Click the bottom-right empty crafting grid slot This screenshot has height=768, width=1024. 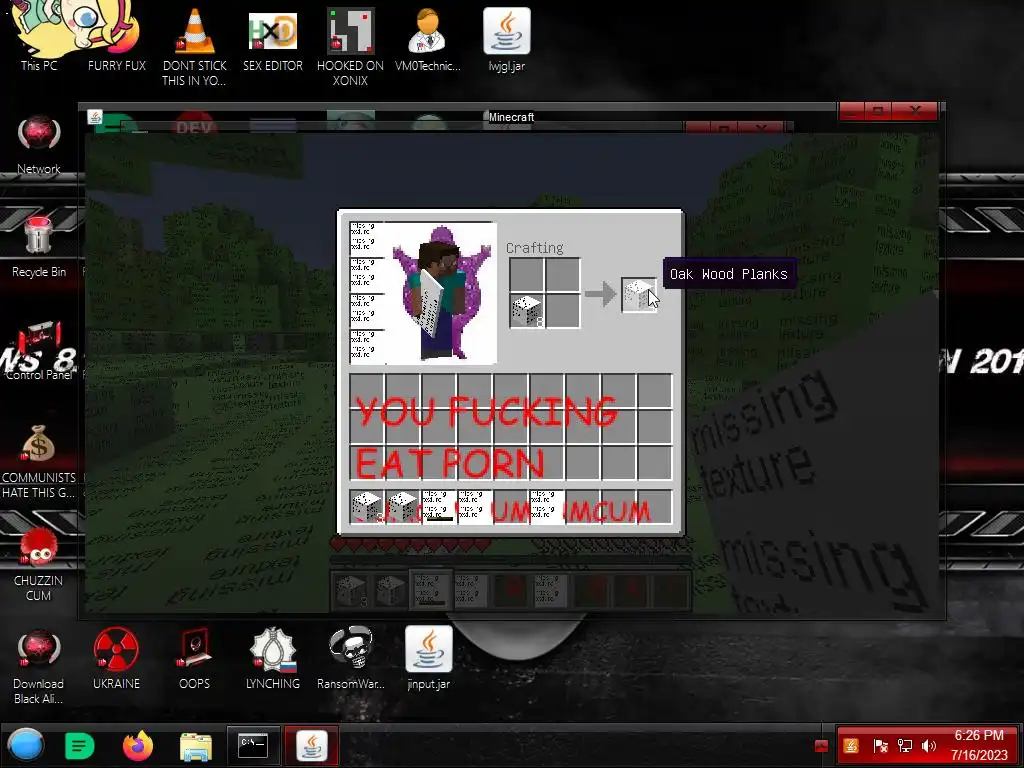coord(562,311)
